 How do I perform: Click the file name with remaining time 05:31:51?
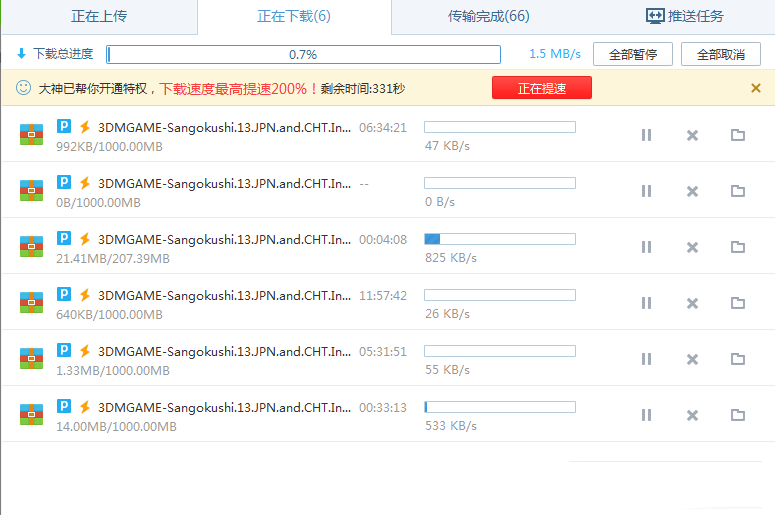(224, 351)
